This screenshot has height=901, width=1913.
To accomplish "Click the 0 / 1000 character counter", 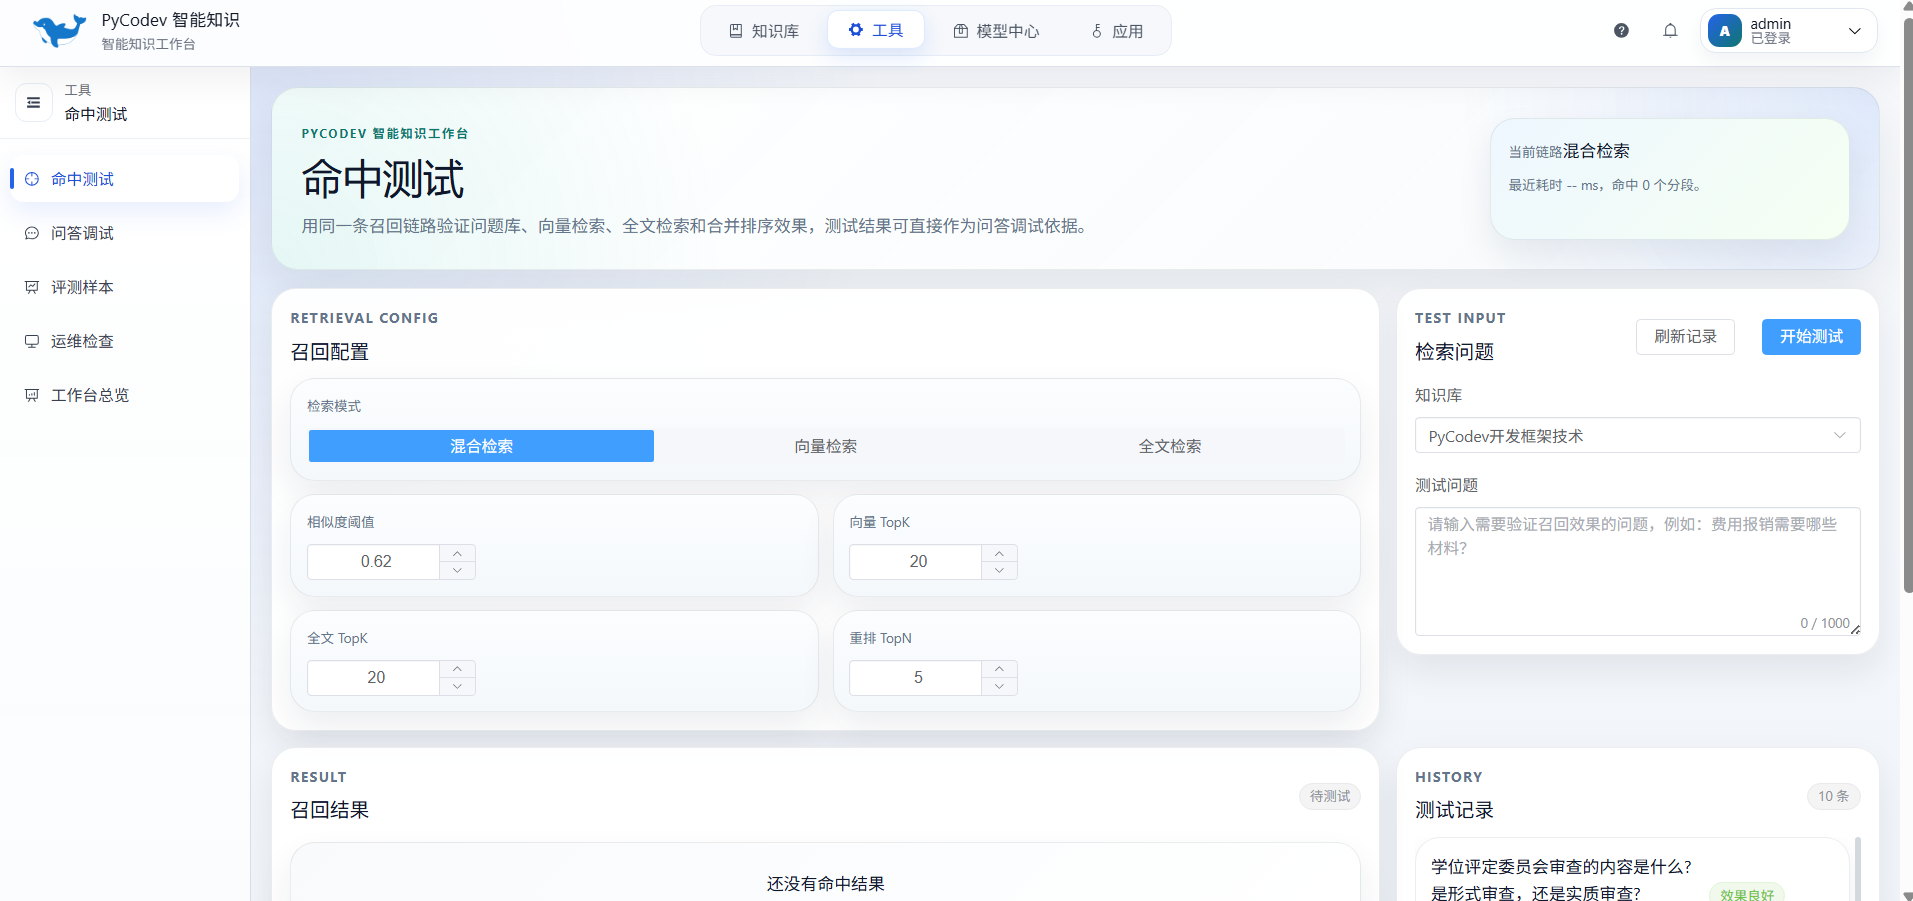I will pyautogui.click(x=1825, y=623).
